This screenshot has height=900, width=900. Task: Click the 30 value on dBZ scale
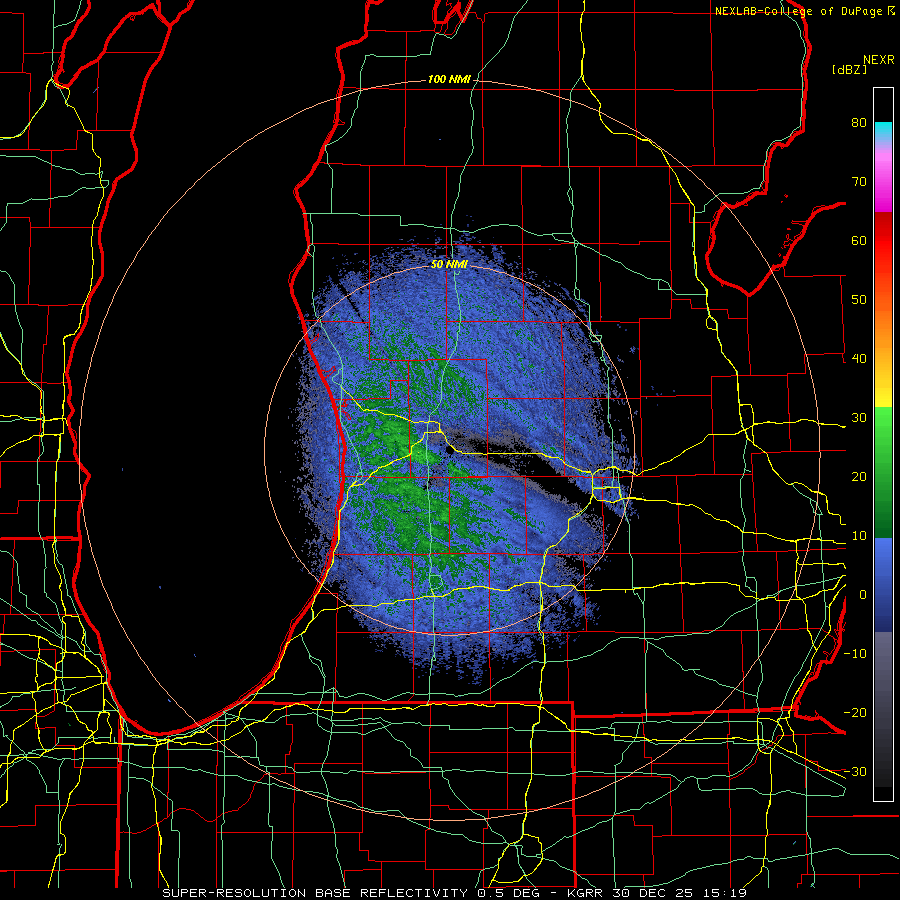(859, 418)
